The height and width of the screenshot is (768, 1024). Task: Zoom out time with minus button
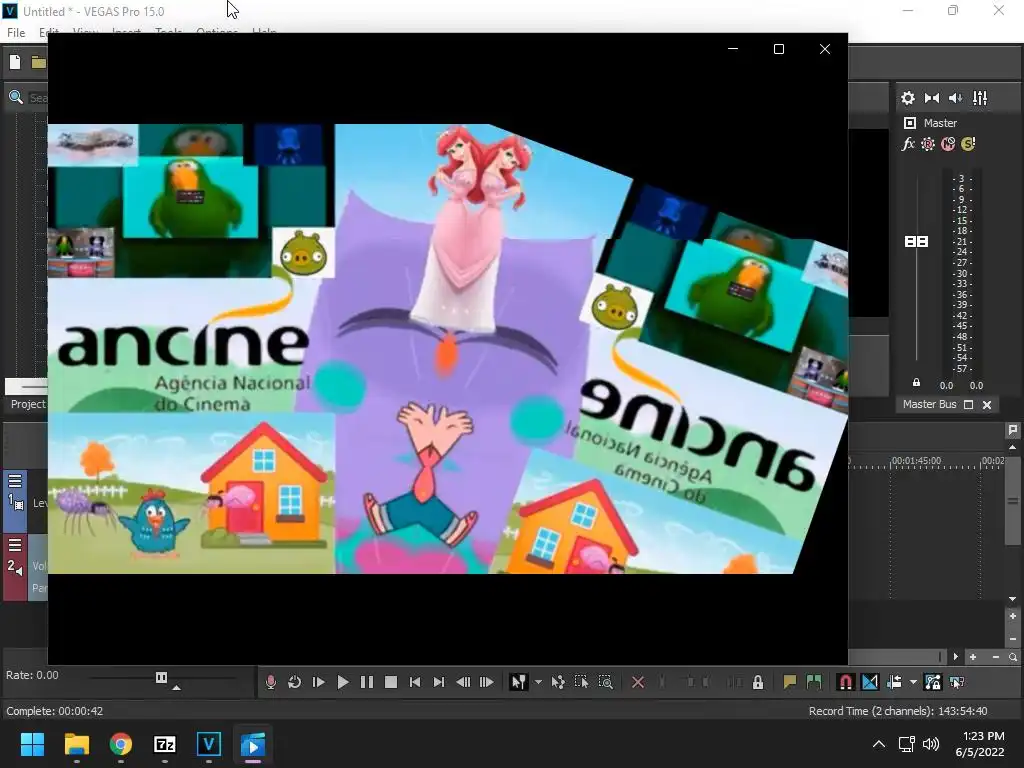click(995, 657)
